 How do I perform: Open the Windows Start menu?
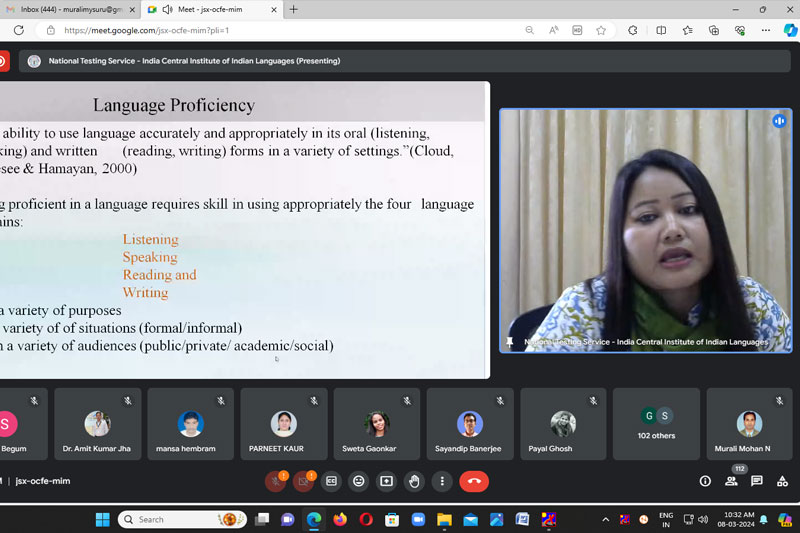pos(103,519)
